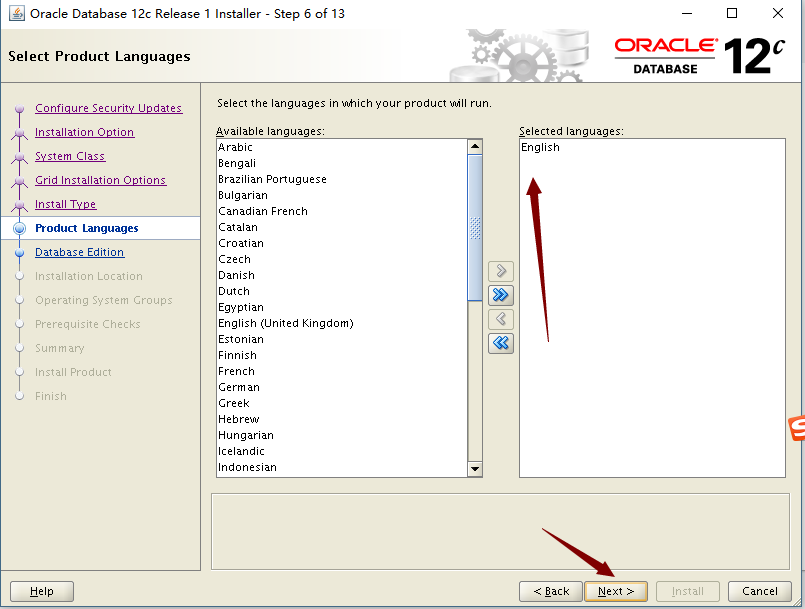
Task: Select Estonian language entry
Action: click(342, 339)
